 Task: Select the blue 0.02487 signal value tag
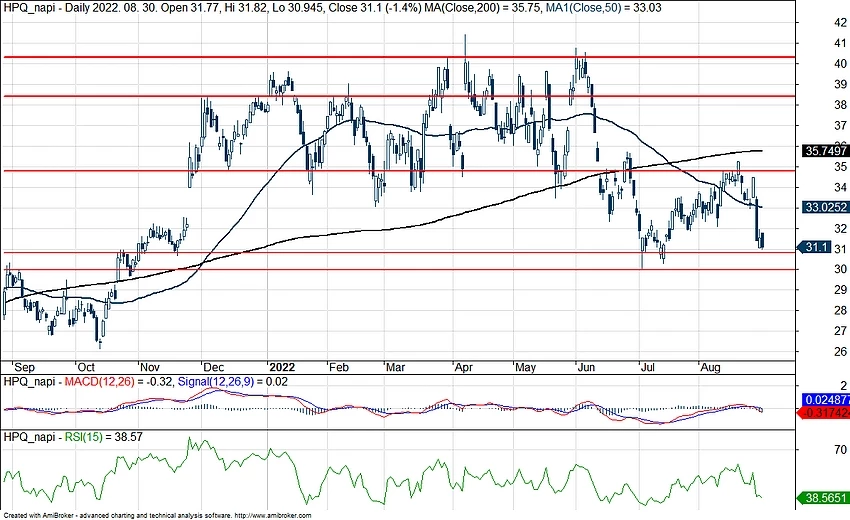pos(826,400)
